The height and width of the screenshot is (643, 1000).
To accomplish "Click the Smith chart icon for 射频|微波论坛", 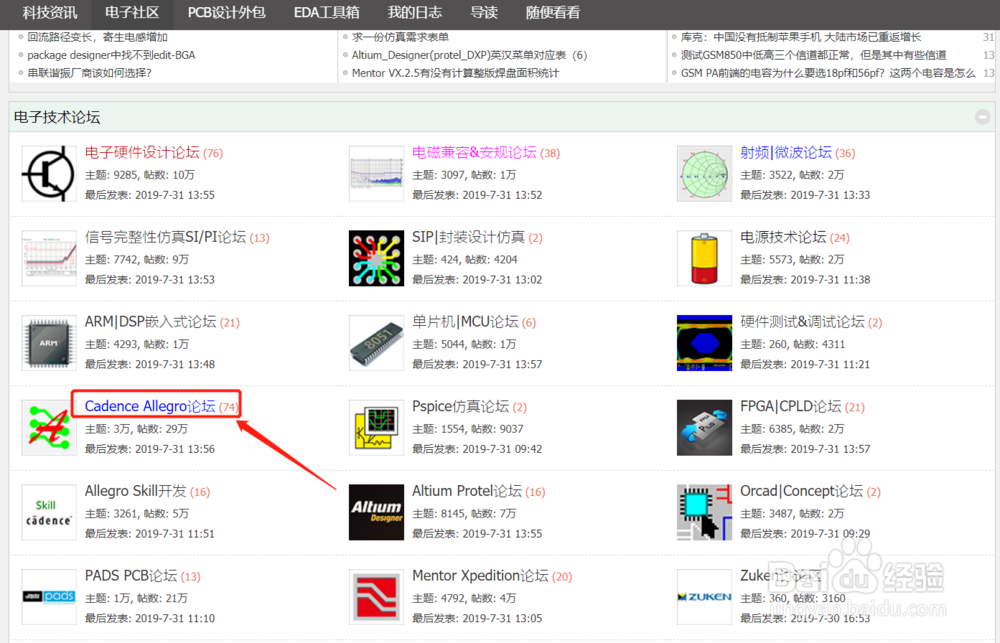I will click(x=704, y=174).
